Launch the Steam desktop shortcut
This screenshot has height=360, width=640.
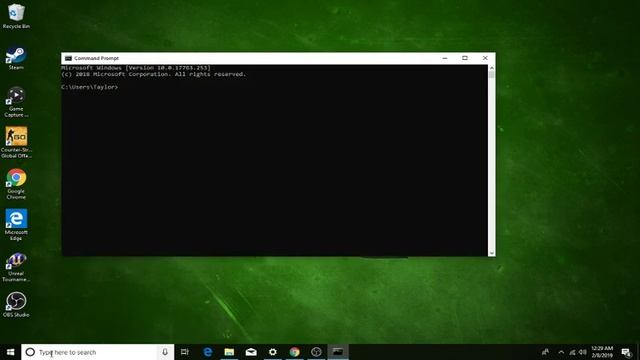16,58
